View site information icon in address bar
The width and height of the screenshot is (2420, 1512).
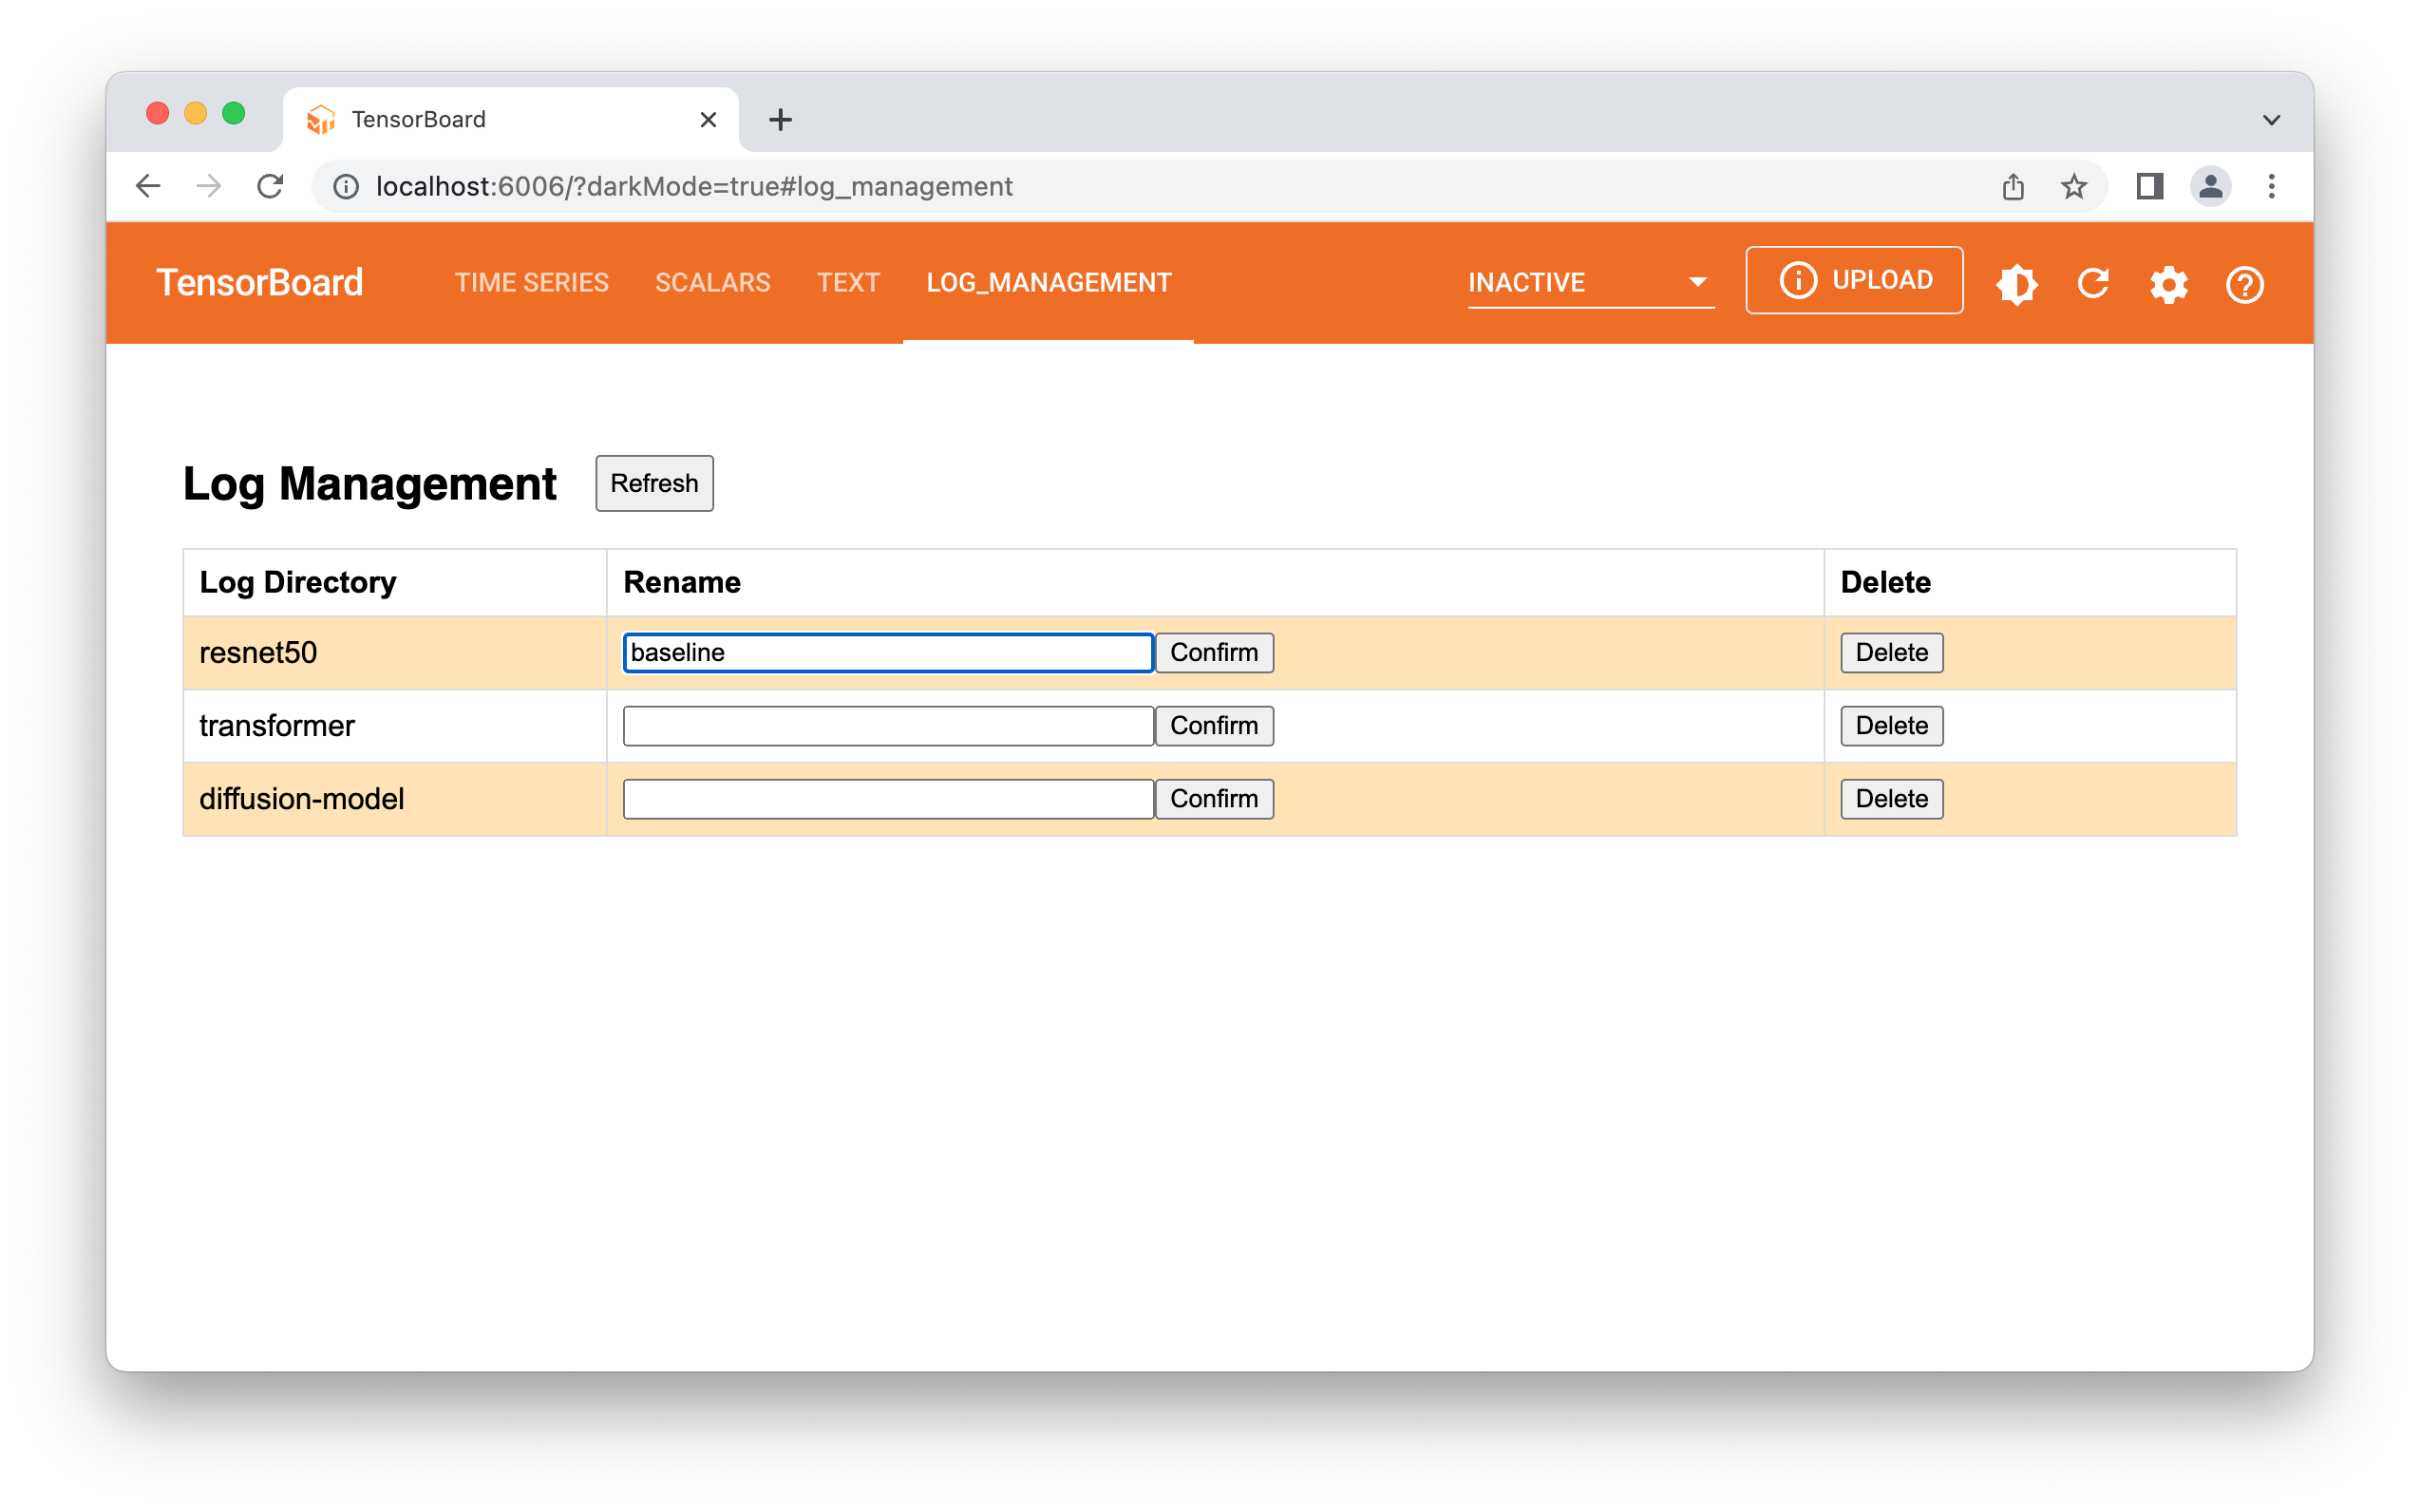346,186
